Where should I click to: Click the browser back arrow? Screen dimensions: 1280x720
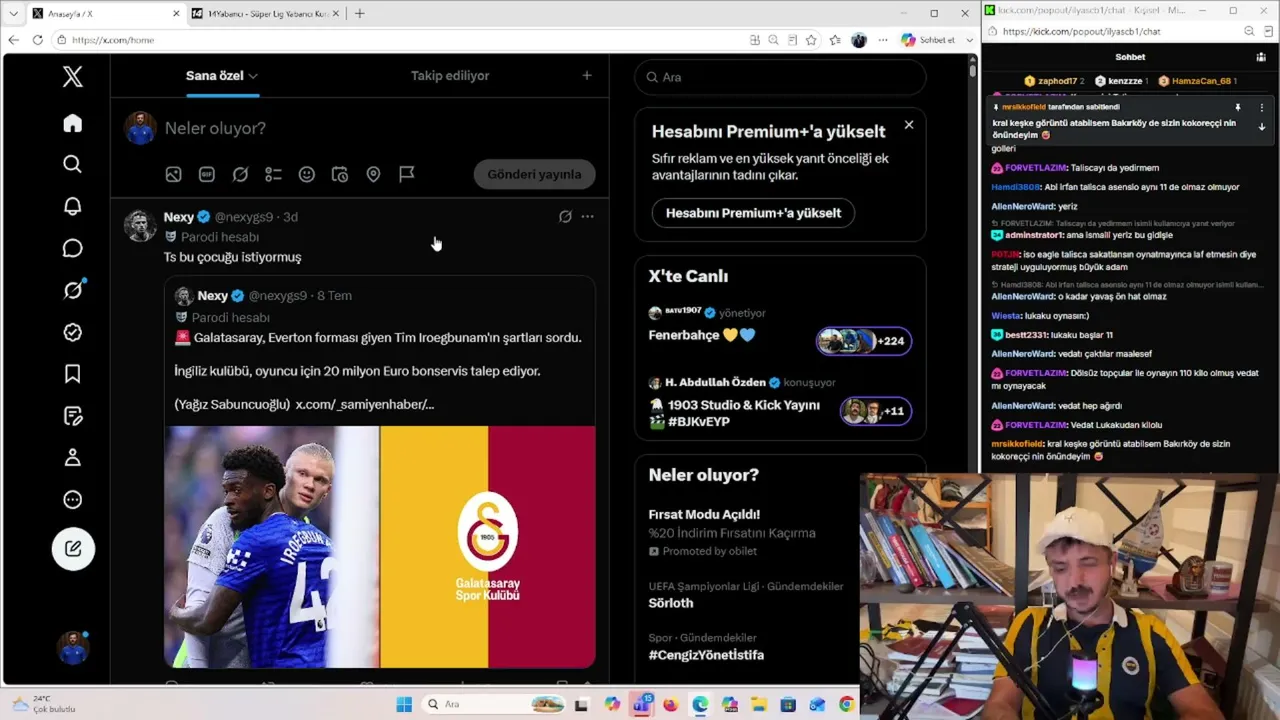13,40
